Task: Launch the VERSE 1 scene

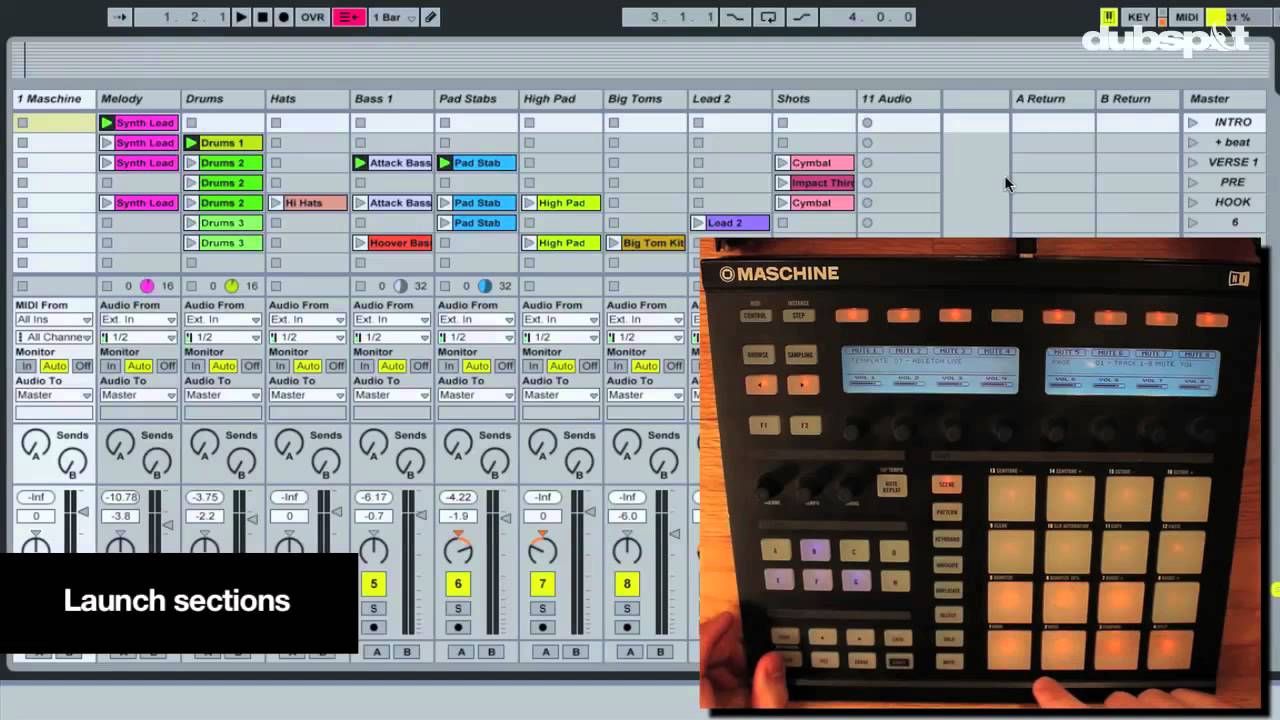Action: pos(1192,163)
